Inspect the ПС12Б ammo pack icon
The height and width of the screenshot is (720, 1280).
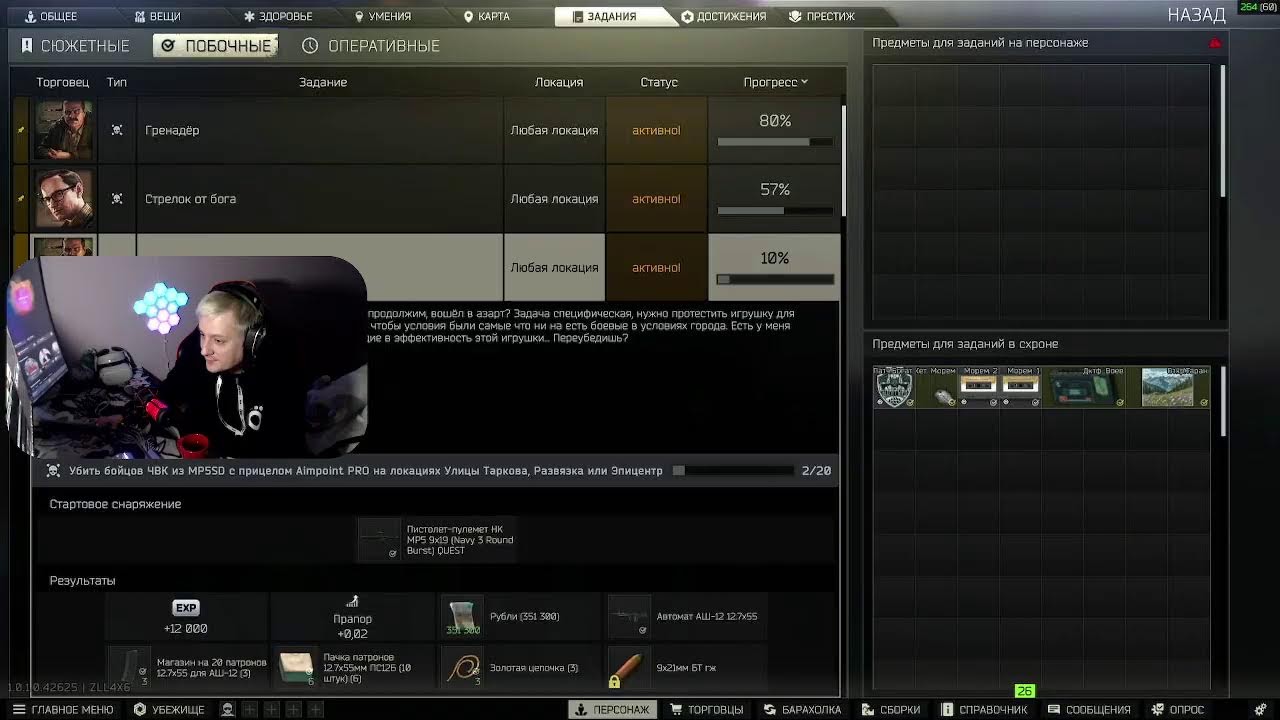click(x=296, y=667)
